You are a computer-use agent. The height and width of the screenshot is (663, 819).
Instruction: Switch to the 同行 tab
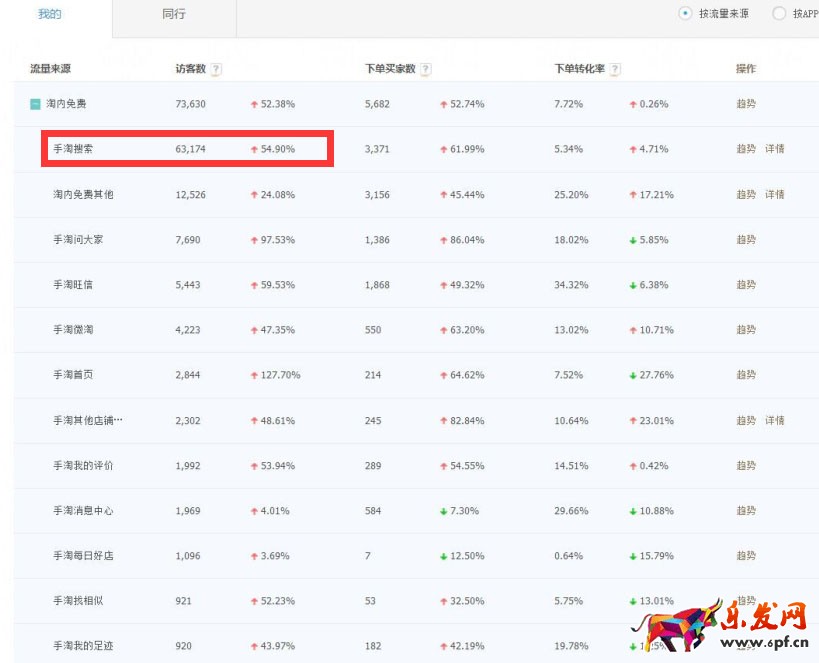tap(174, 14)
